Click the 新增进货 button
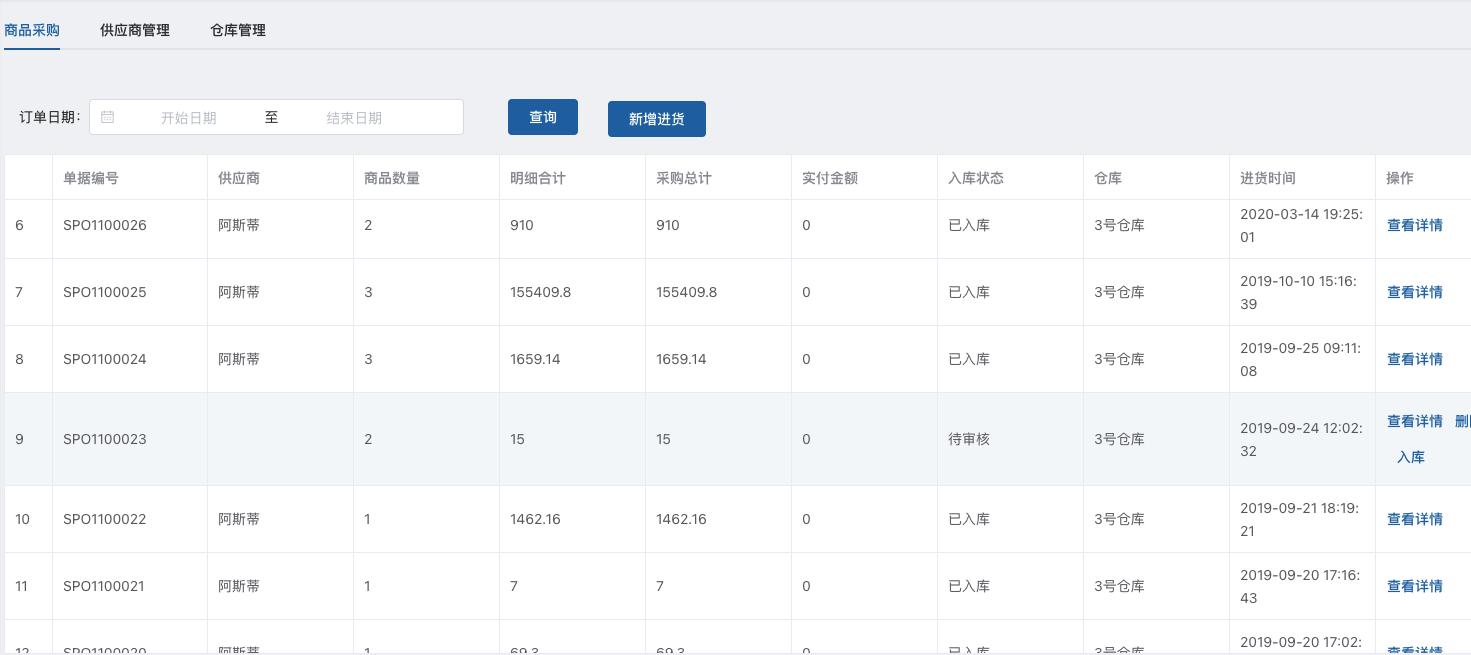This screenshot has height=655, width=1471. click(656, 119)
